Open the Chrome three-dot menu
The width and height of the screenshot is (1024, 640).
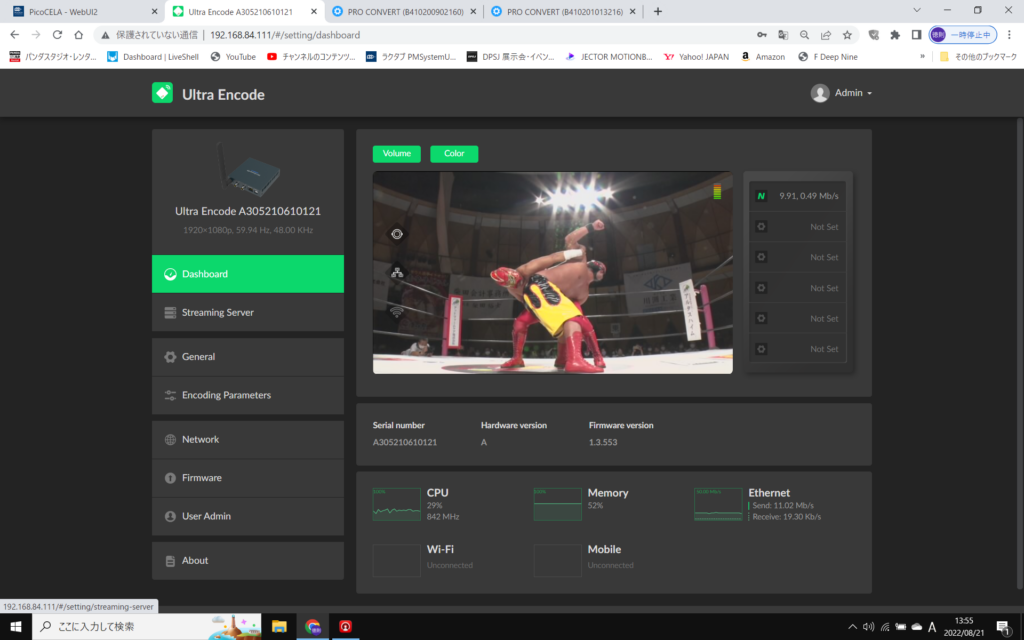[x=1010, y=35]
